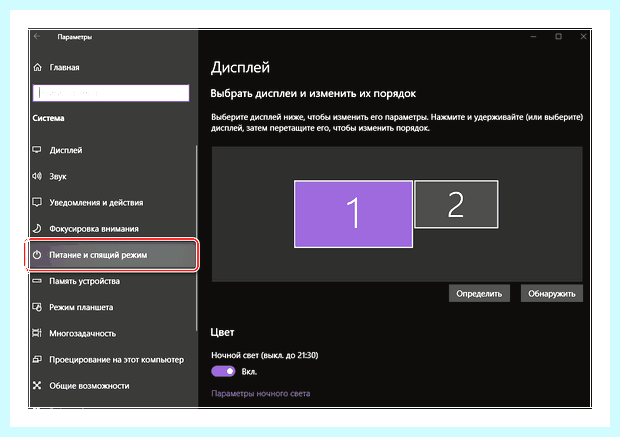Go to Общие возможности
Image resolution: width=620 pixels, height=437 pixels.
point(89,386)
